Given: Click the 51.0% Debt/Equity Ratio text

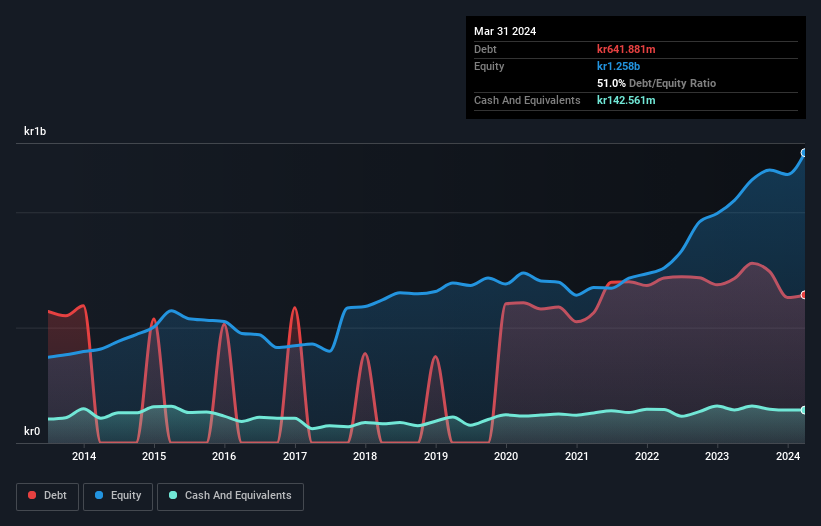Looking at the screenshot, I should [656, 83].
